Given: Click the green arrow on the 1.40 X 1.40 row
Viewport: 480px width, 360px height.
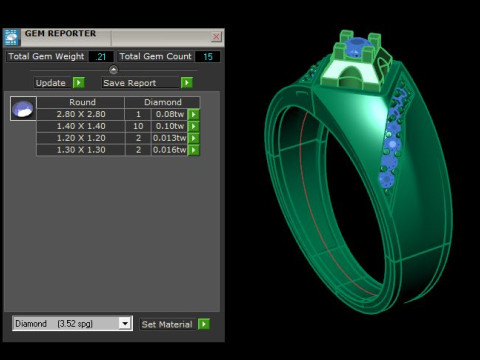Looking at the screenshot, I should pos(194,126).
